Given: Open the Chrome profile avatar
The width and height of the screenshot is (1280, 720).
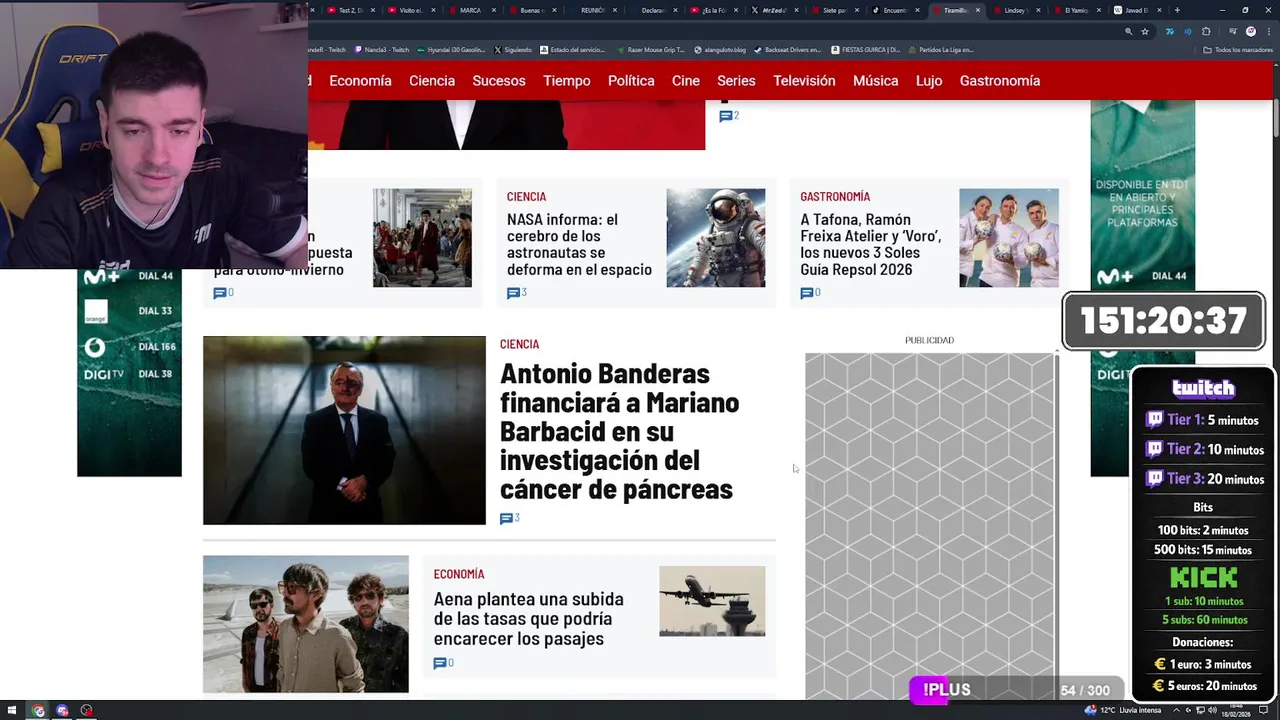Looking at the screenshot, I should 1250,31.
